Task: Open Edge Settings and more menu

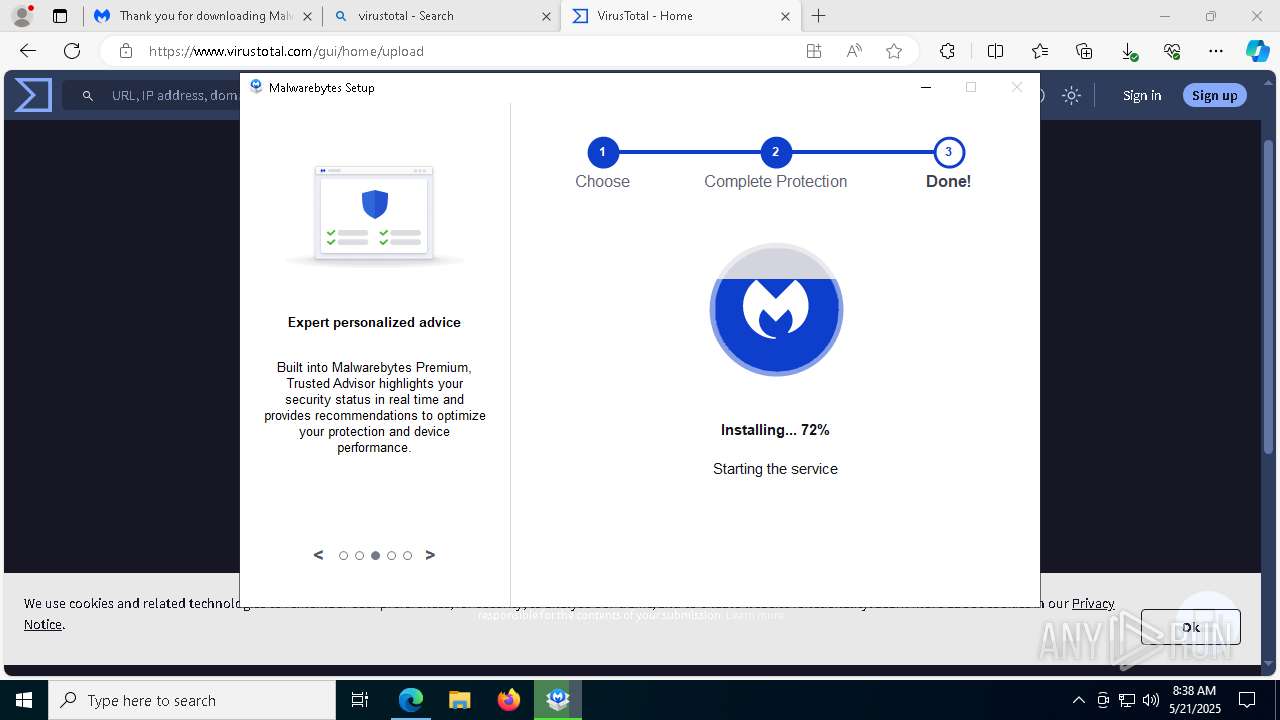Action: [1216, 51]
